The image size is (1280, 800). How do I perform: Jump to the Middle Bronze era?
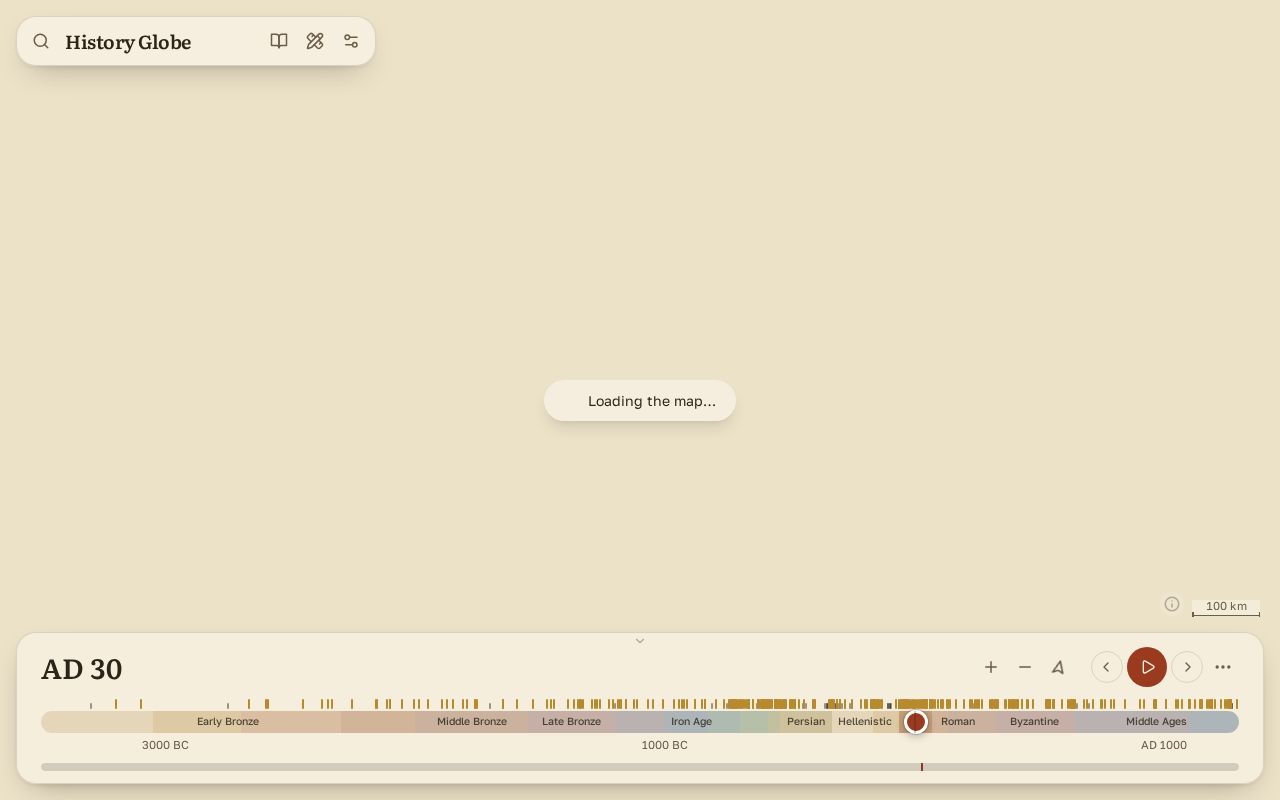pos(472,722)
